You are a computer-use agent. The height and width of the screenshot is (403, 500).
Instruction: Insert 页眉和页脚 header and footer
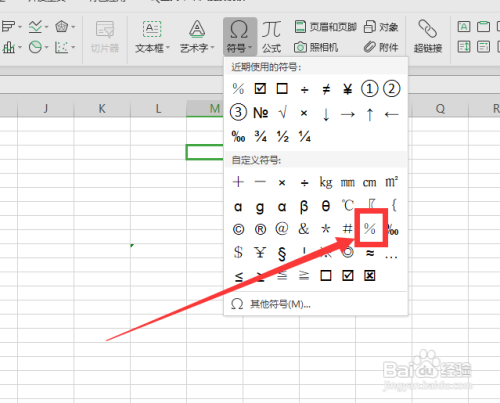coord(326,27)
